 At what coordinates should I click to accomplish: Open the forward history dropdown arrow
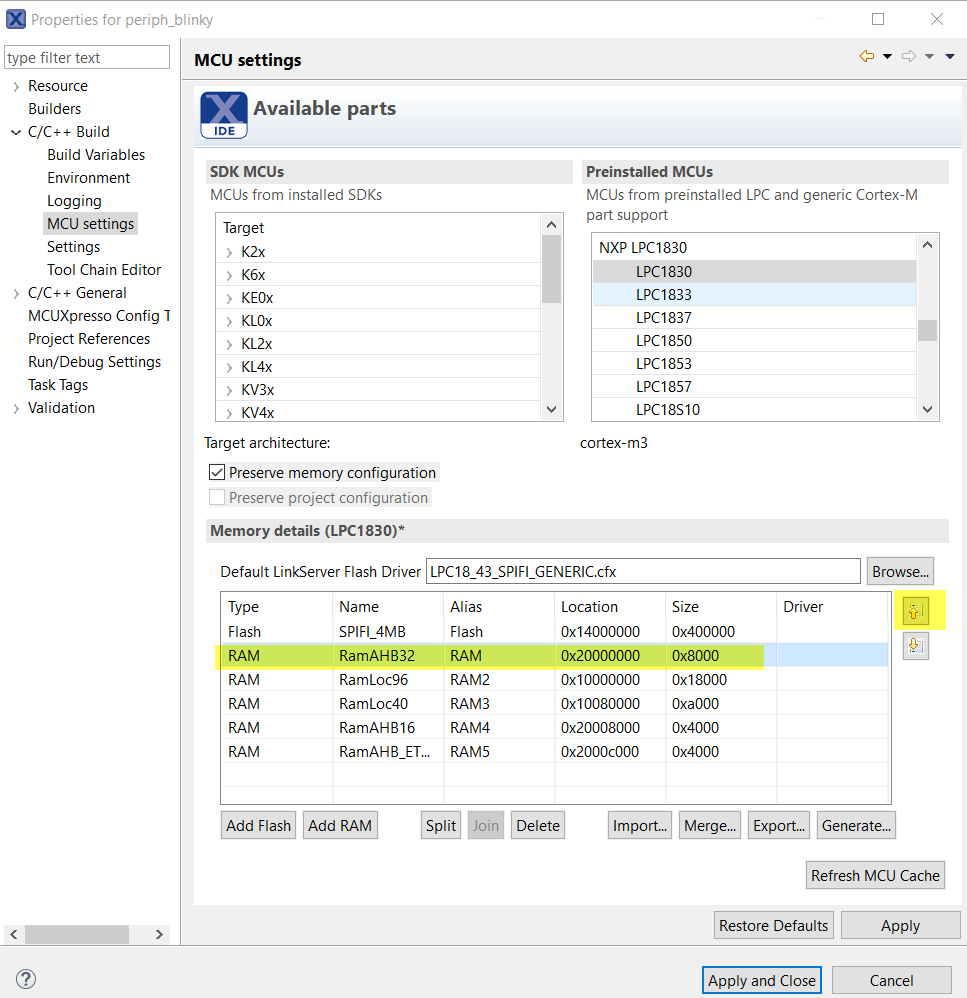pos(929,57)
